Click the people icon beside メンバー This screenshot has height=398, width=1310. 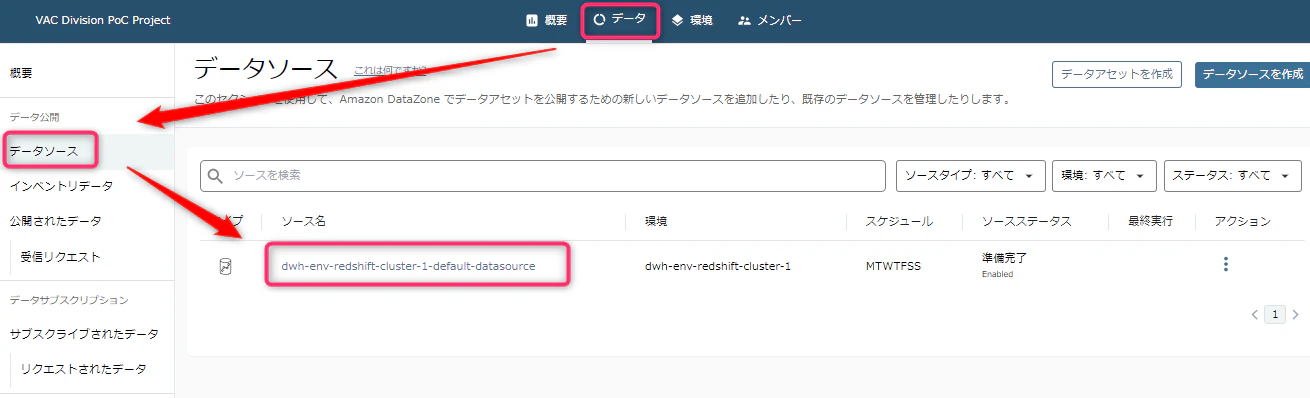[x=744, y=20]
